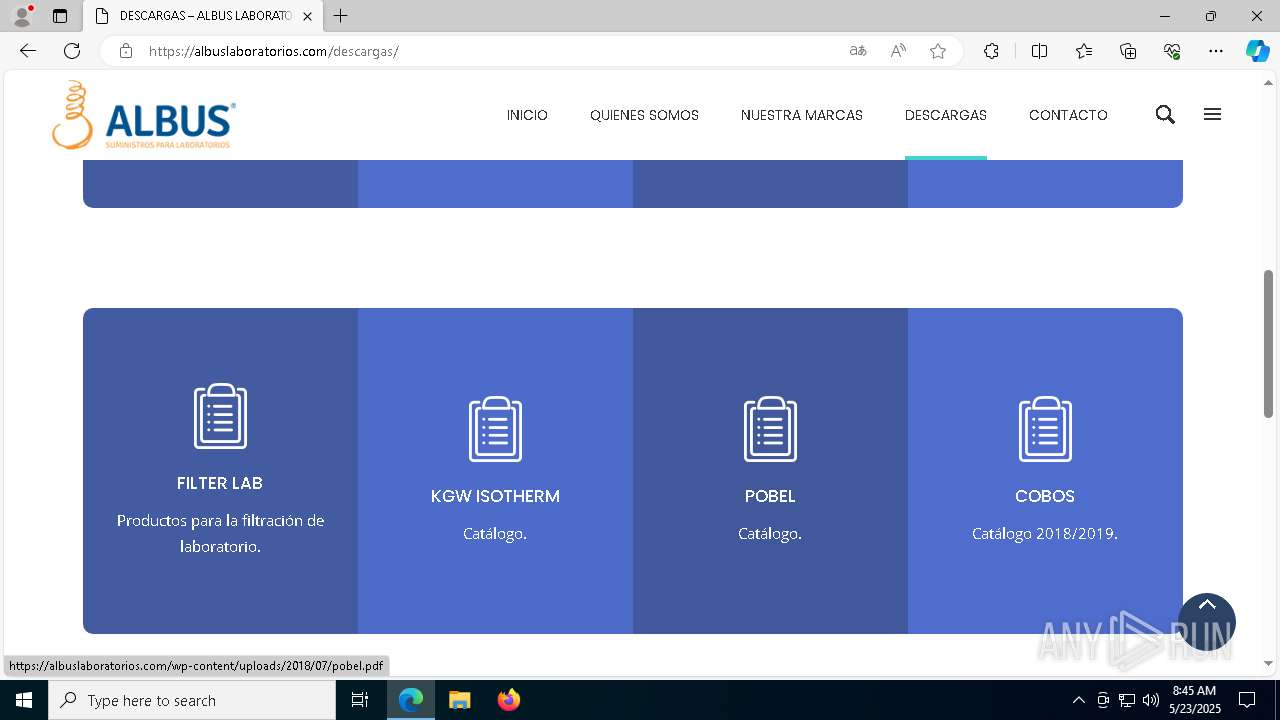Viewport: 1280px width, 720px height.
Task: Open the Copilot sidebar icon
Action: click(1257, 51)
